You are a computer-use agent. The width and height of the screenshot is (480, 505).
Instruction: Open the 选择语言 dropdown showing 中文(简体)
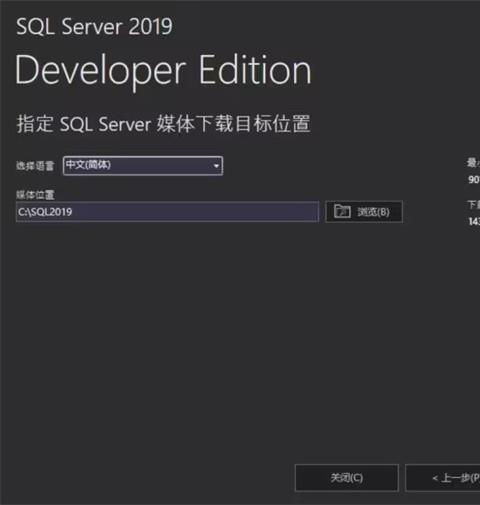[143, 165]
